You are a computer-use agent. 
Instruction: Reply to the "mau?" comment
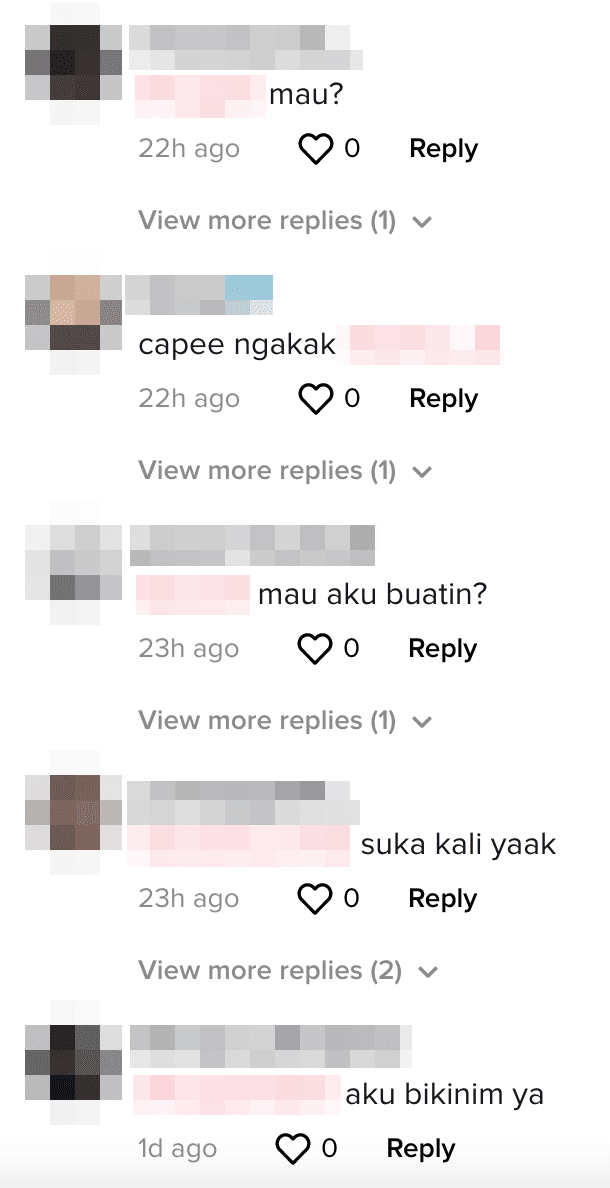click(x=443, y=148)
